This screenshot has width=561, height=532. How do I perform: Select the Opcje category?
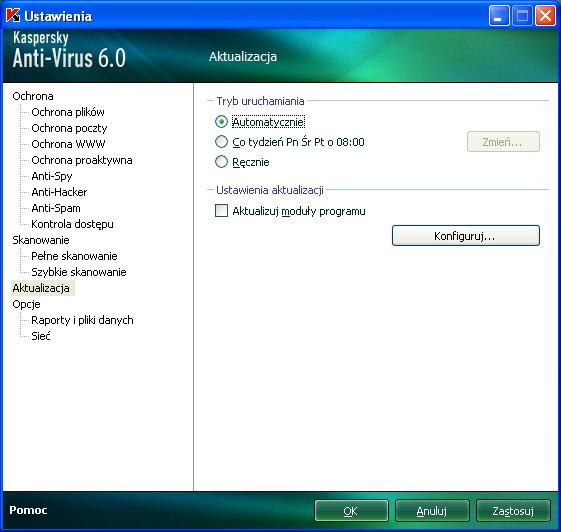(26, 304)
